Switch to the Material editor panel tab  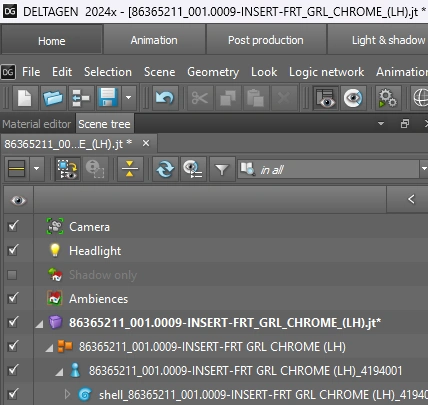point(36,124)
